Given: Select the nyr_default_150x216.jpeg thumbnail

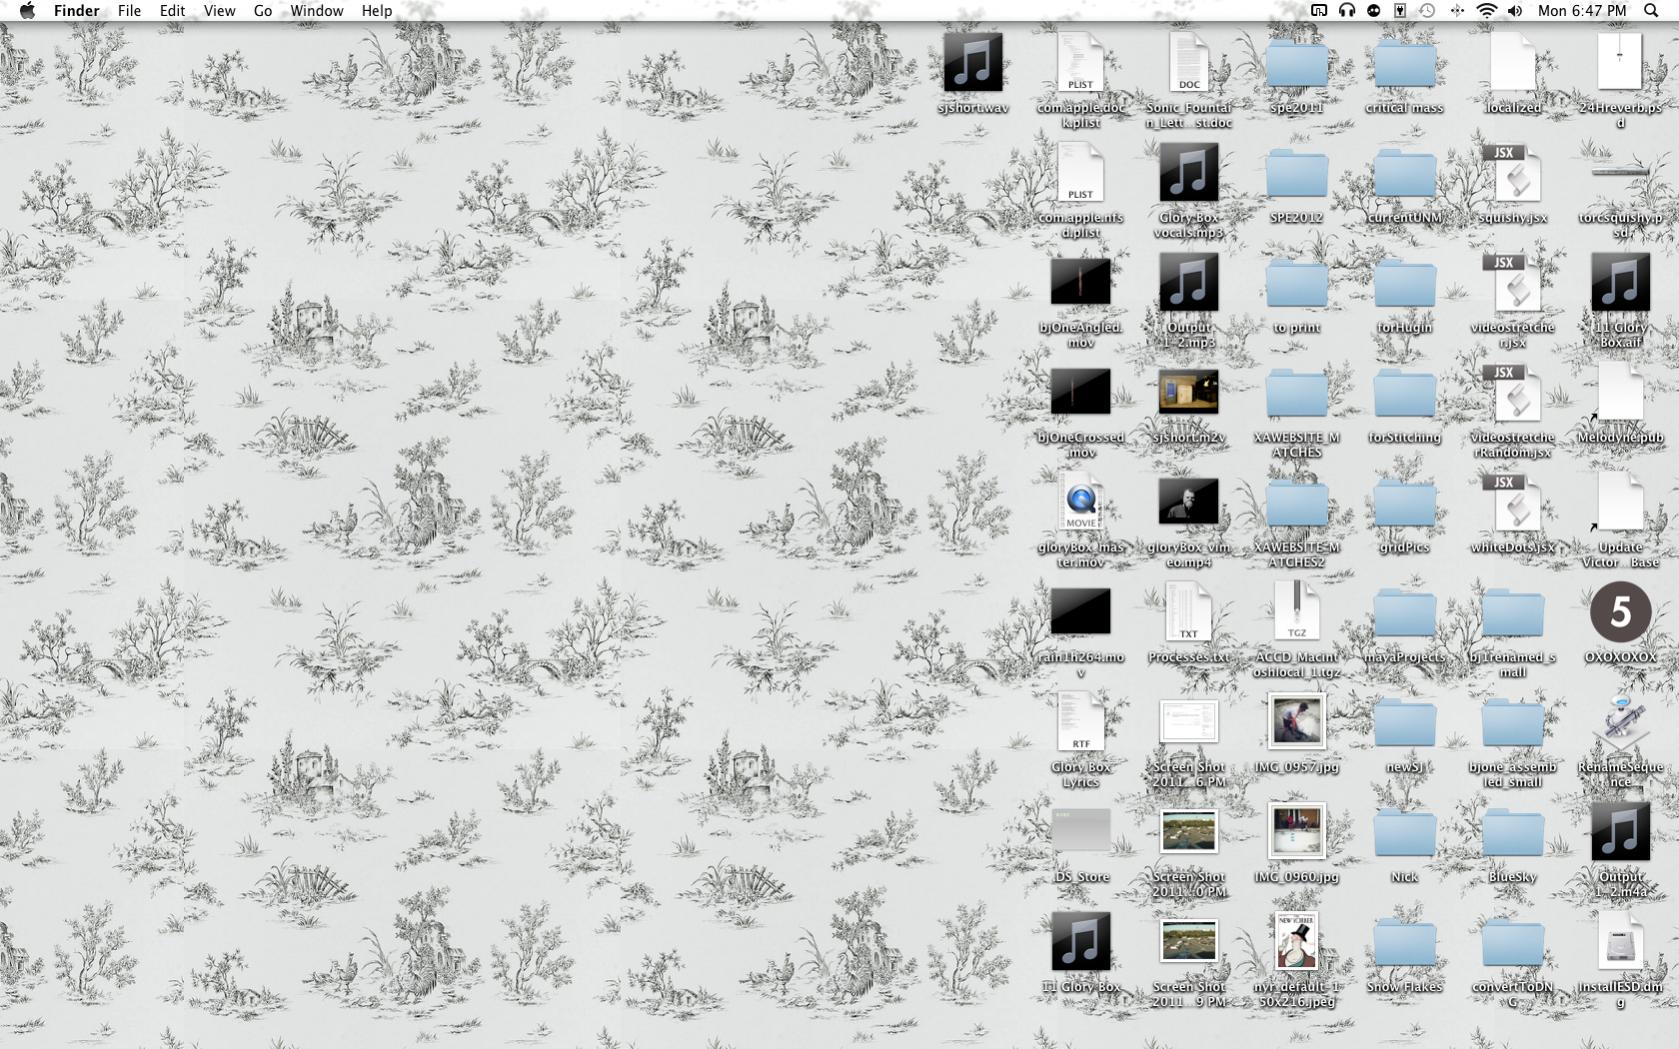Looking at the screenshot, I should point(1297,942).
